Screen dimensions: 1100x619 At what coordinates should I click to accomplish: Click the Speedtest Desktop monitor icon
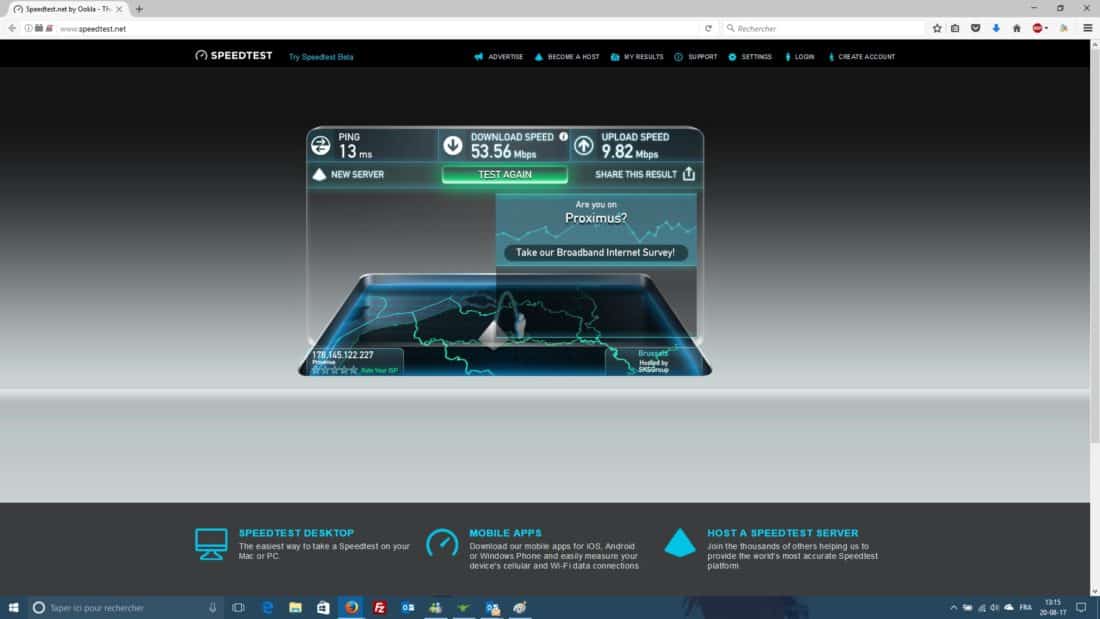[211, 544]
